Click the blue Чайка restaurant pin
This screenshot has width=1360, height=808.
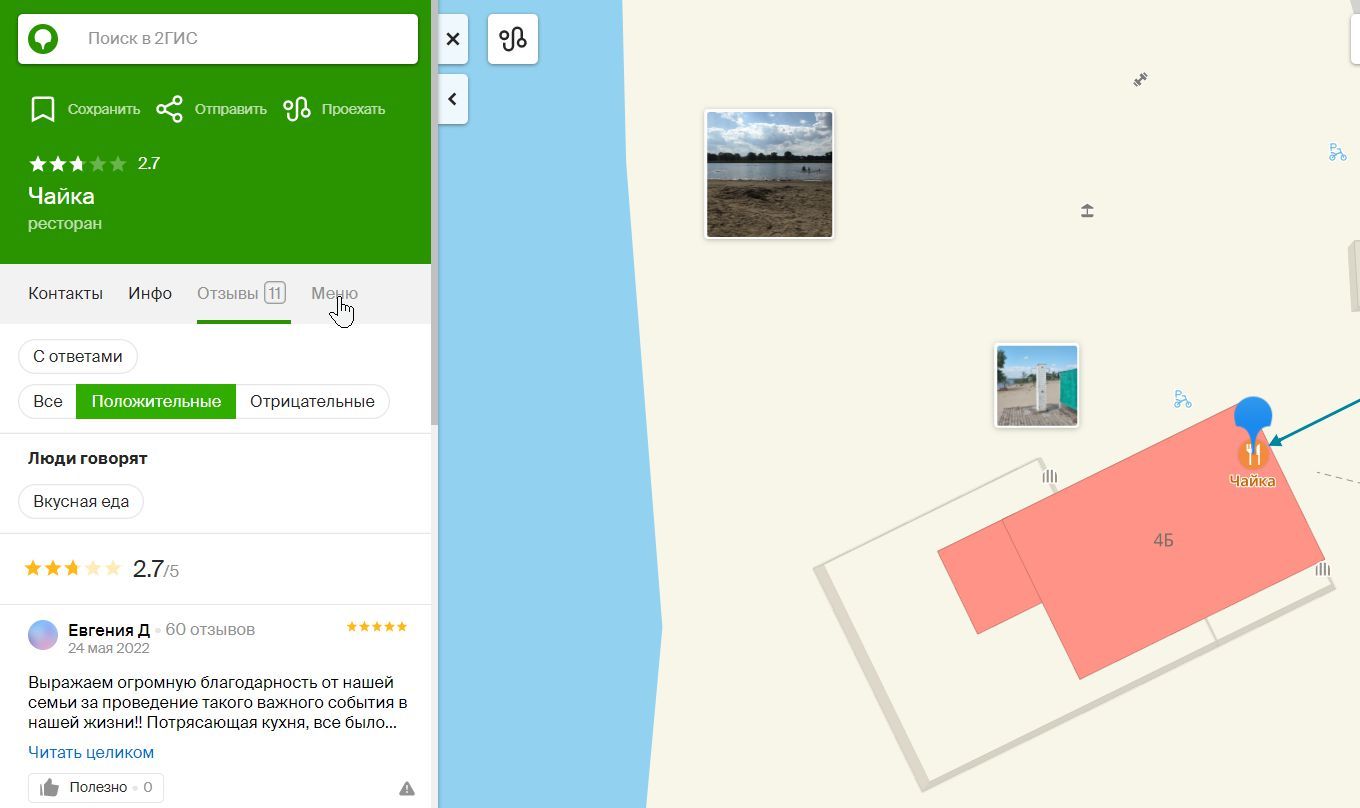[1253, 417]
